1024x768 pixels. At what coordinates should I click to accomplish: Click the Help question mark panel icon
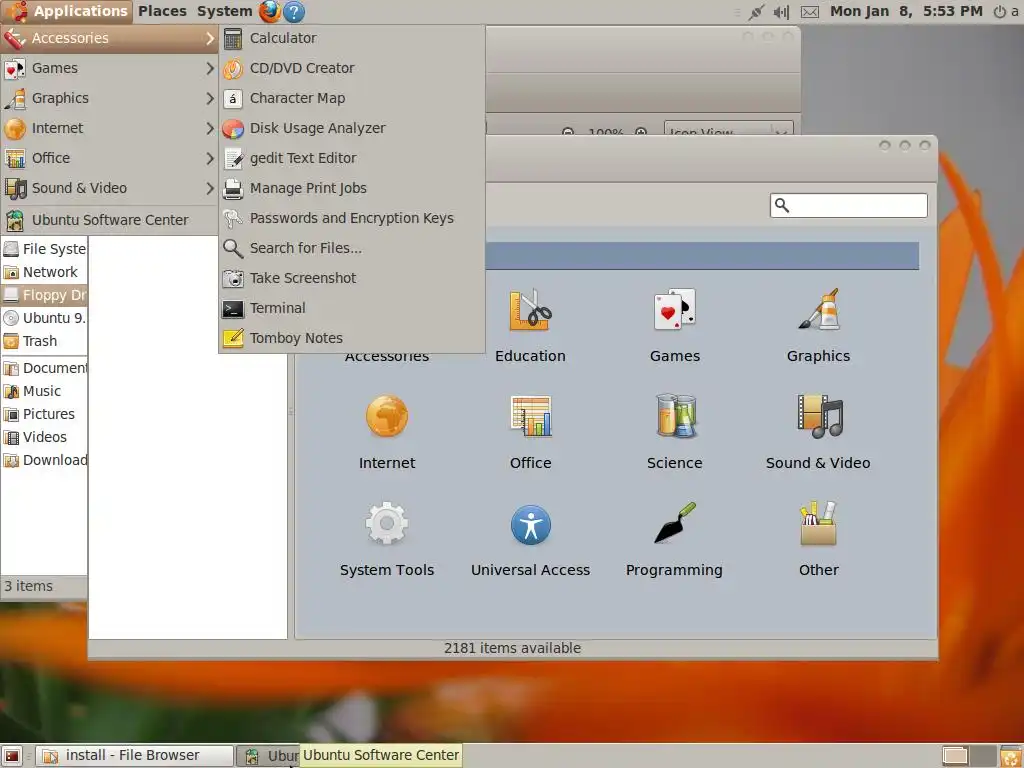click(294, 11)
